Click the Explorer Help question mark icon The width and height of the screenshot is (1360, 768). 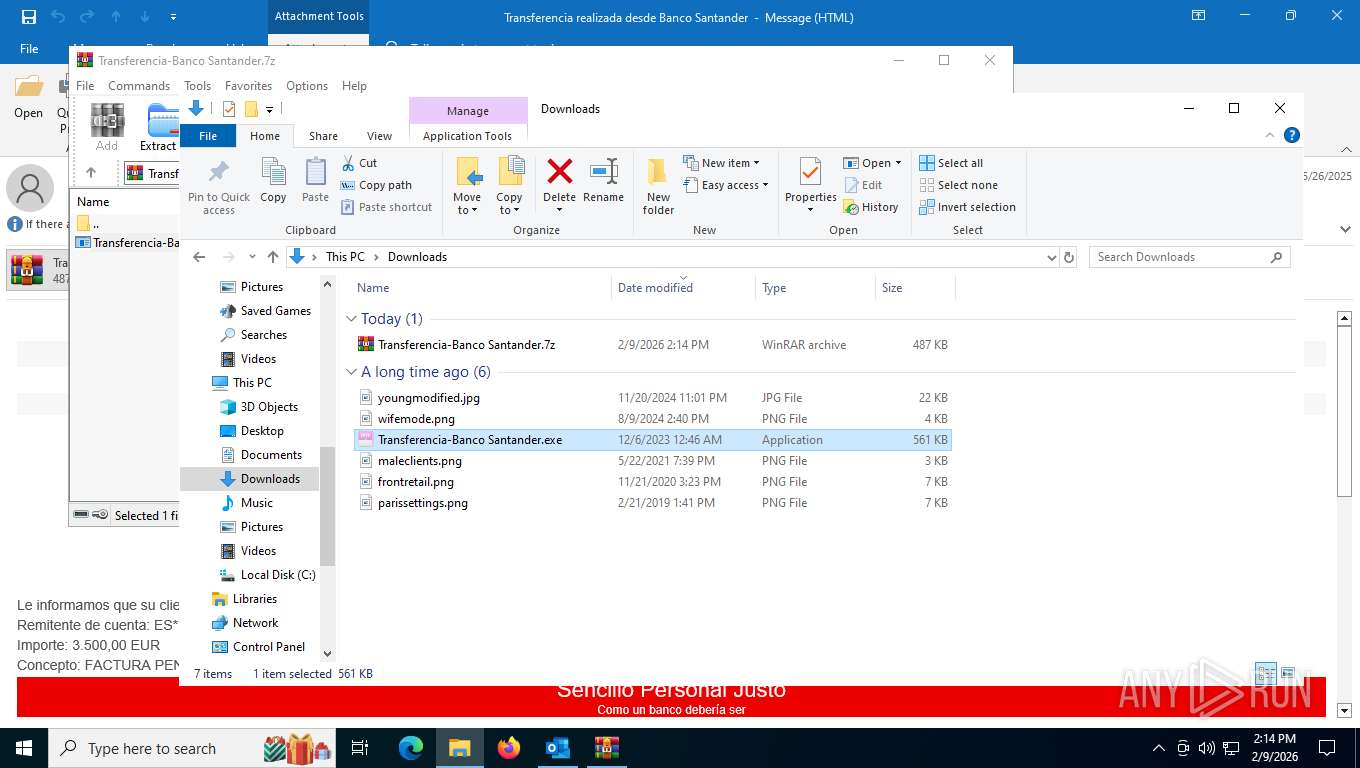[1292, 135]
